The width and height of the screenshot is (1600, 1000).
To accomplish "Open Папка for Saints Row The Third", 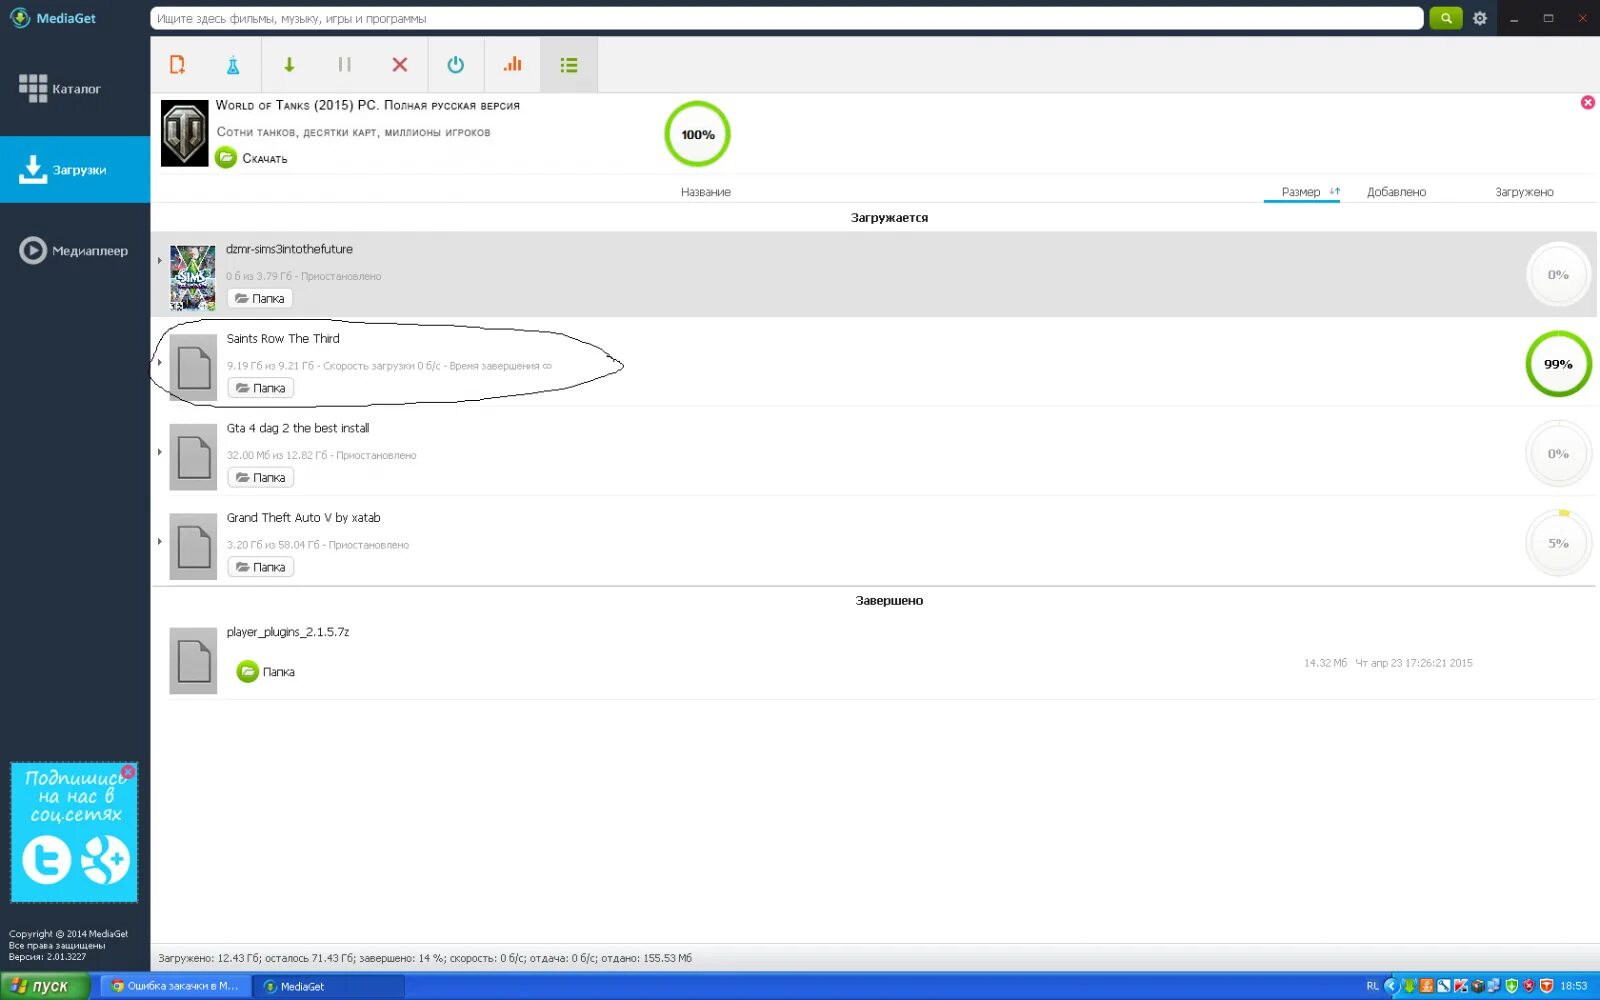I will pos(260,388).
